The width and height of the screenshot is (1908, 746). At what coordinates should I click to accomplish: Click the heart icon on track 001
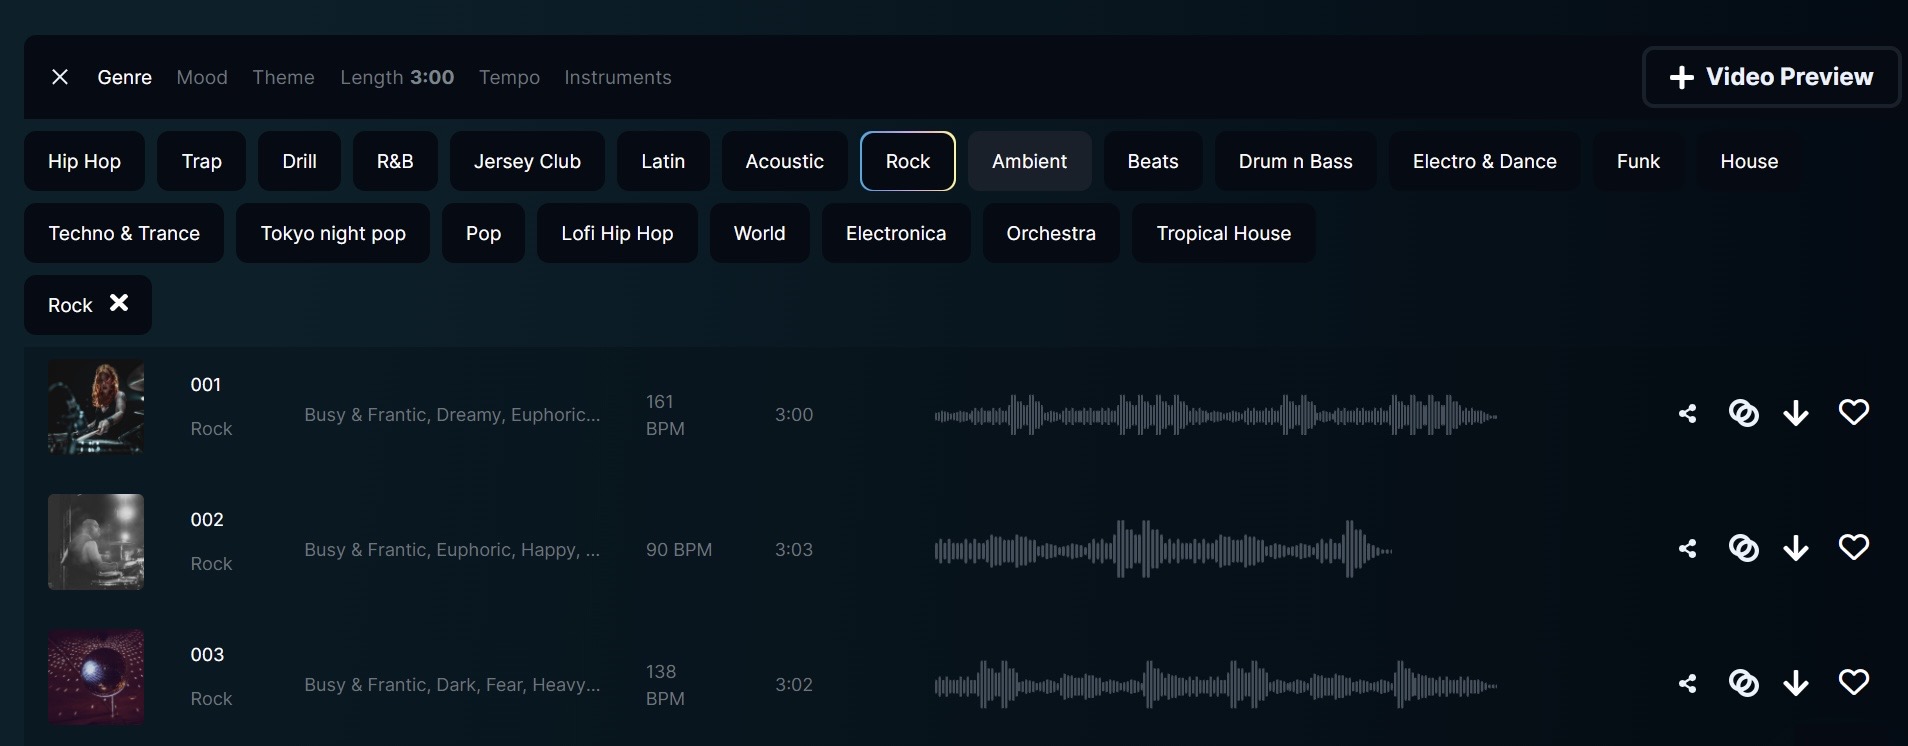pyautogui.click(x=1853, y=412)
